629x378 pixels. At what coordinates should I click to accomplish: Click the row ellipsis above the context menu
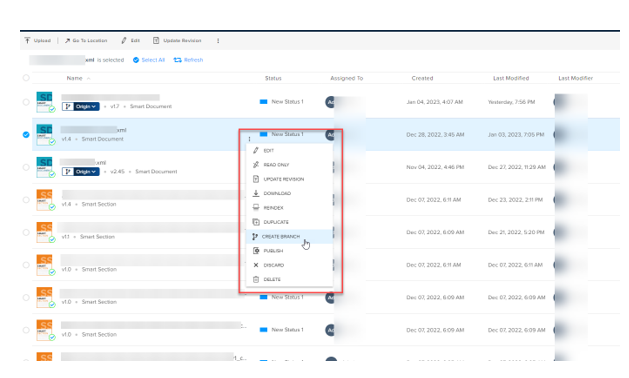pyautogui.click(x=249, y=139)
